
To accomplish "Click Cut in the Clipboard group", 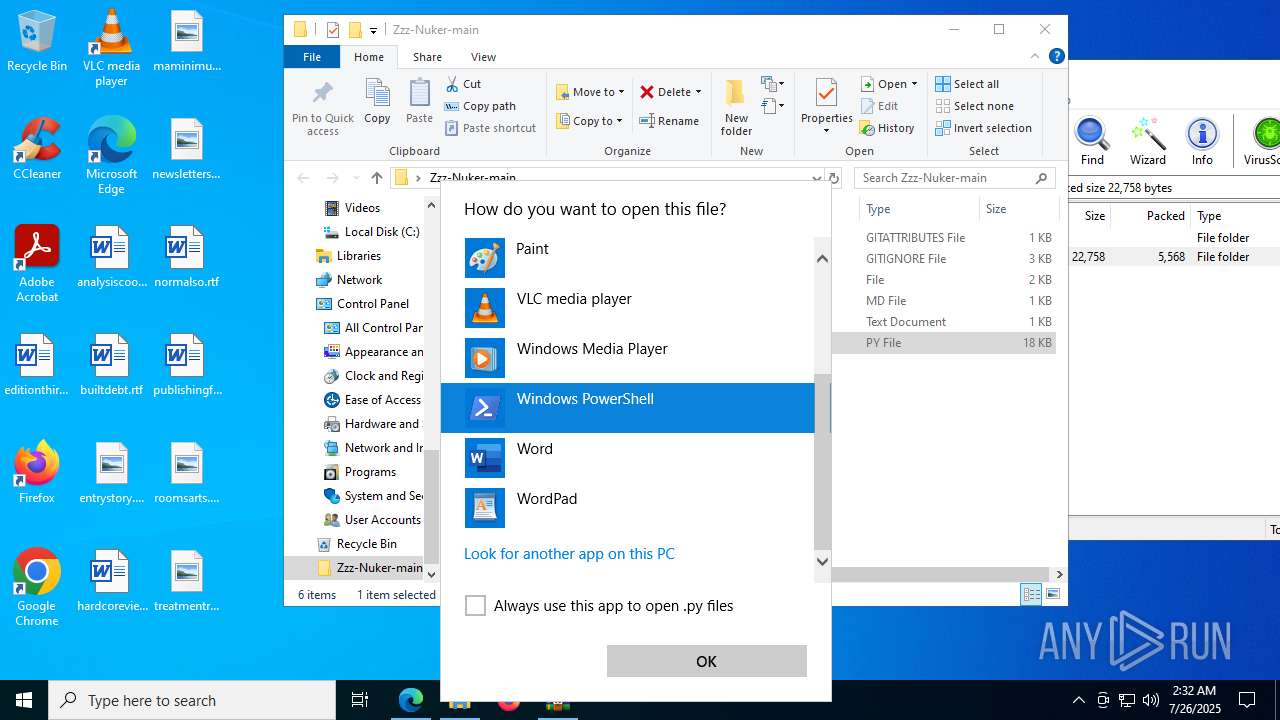I will click(463, 84).
